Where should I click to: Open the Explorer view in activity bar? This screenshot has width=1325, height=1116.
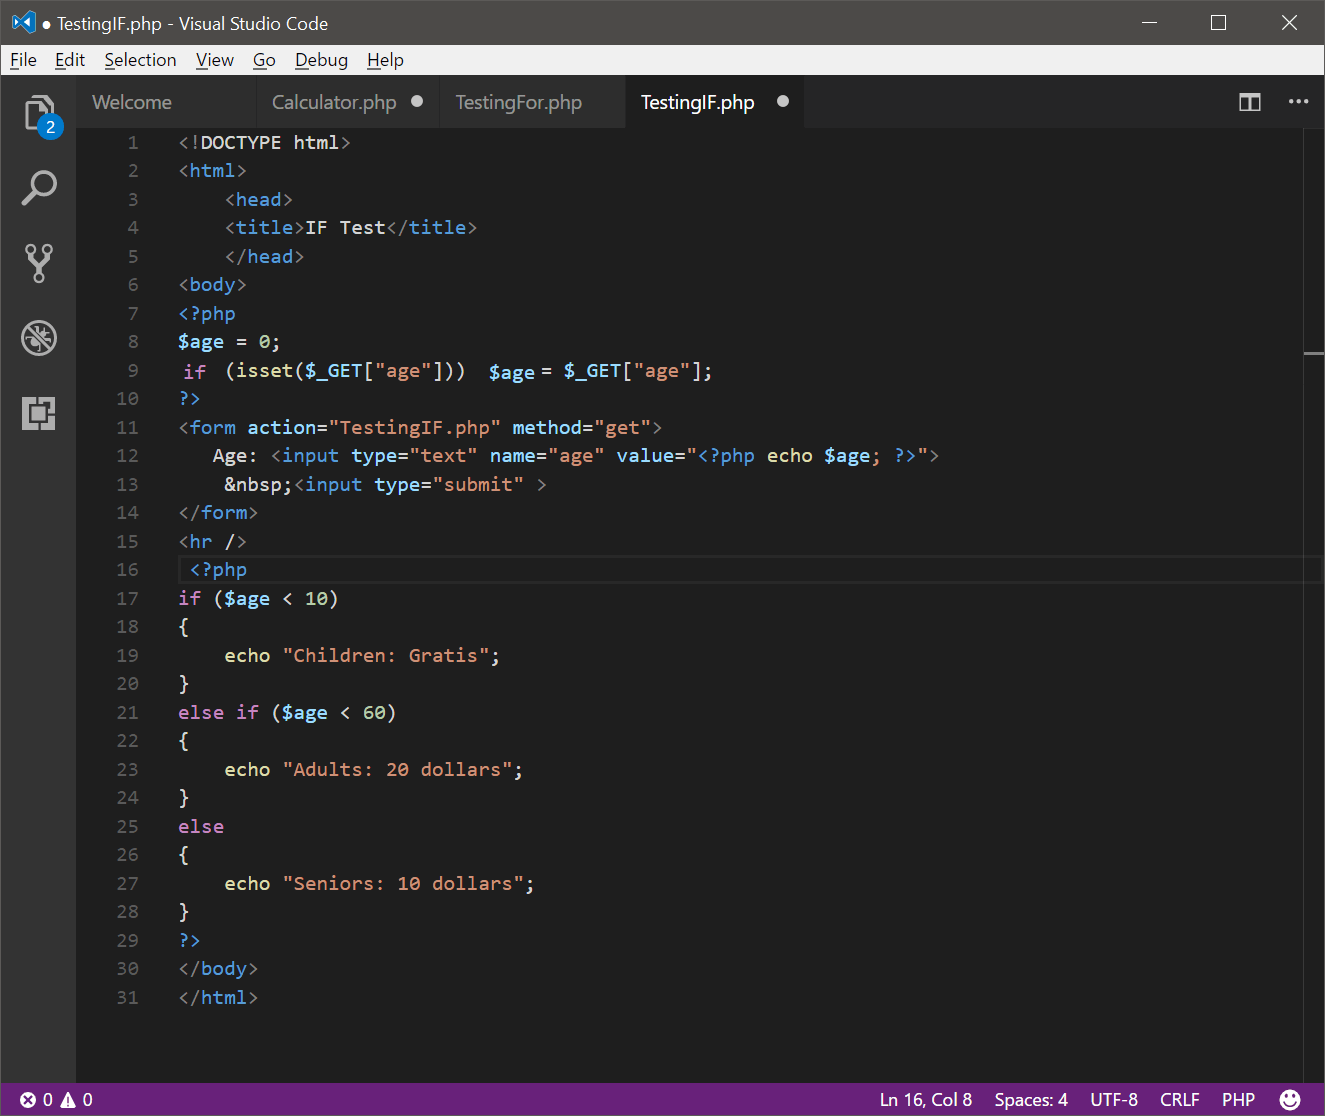[39, 113]
